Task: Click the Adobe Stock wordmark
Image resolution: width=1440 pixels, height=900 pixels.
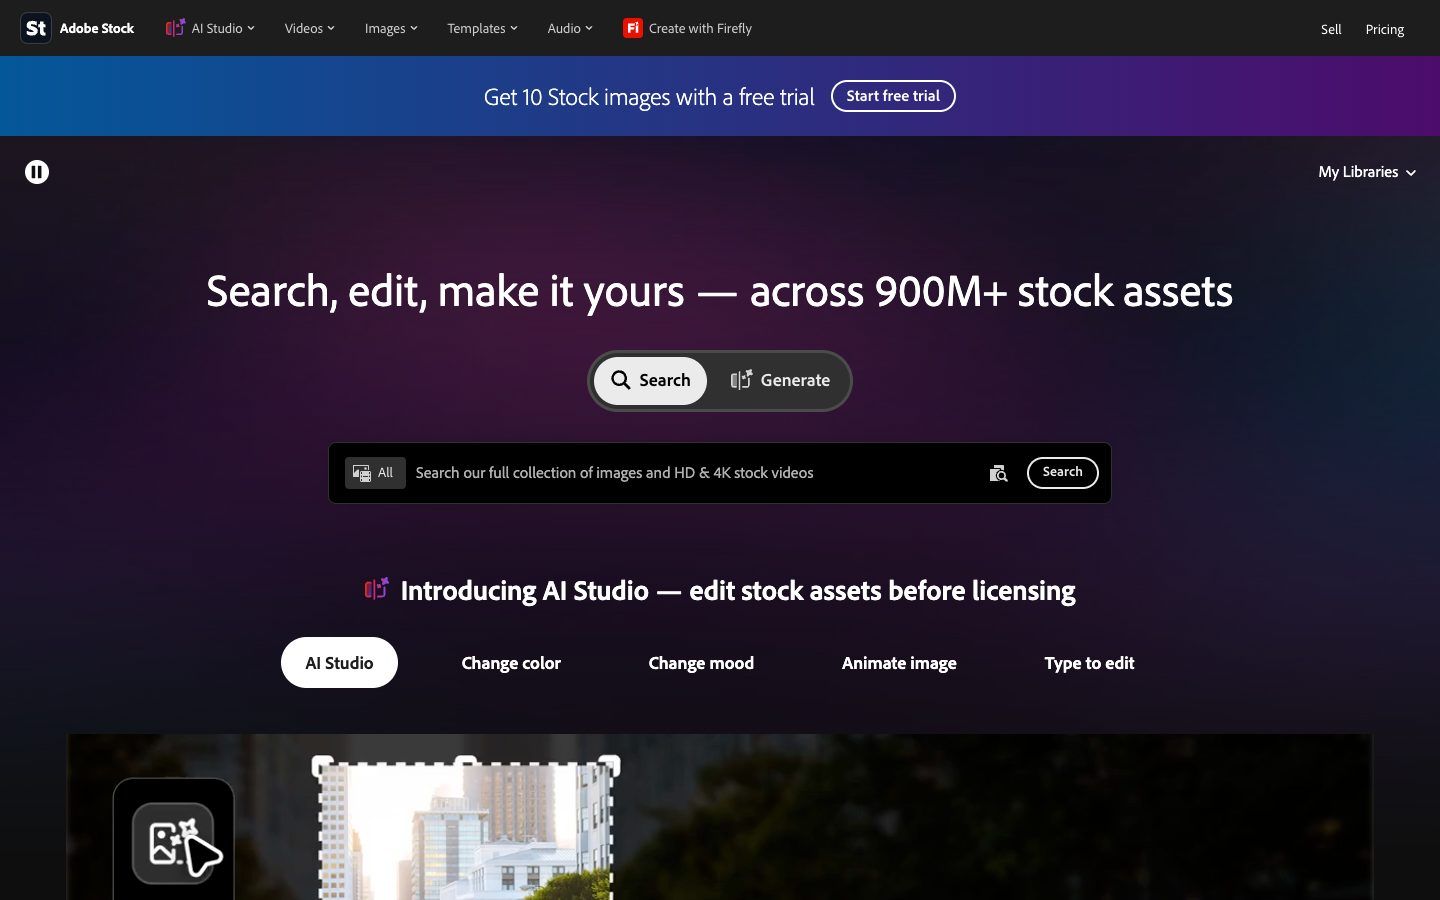Action: click(x=97, y=28)
